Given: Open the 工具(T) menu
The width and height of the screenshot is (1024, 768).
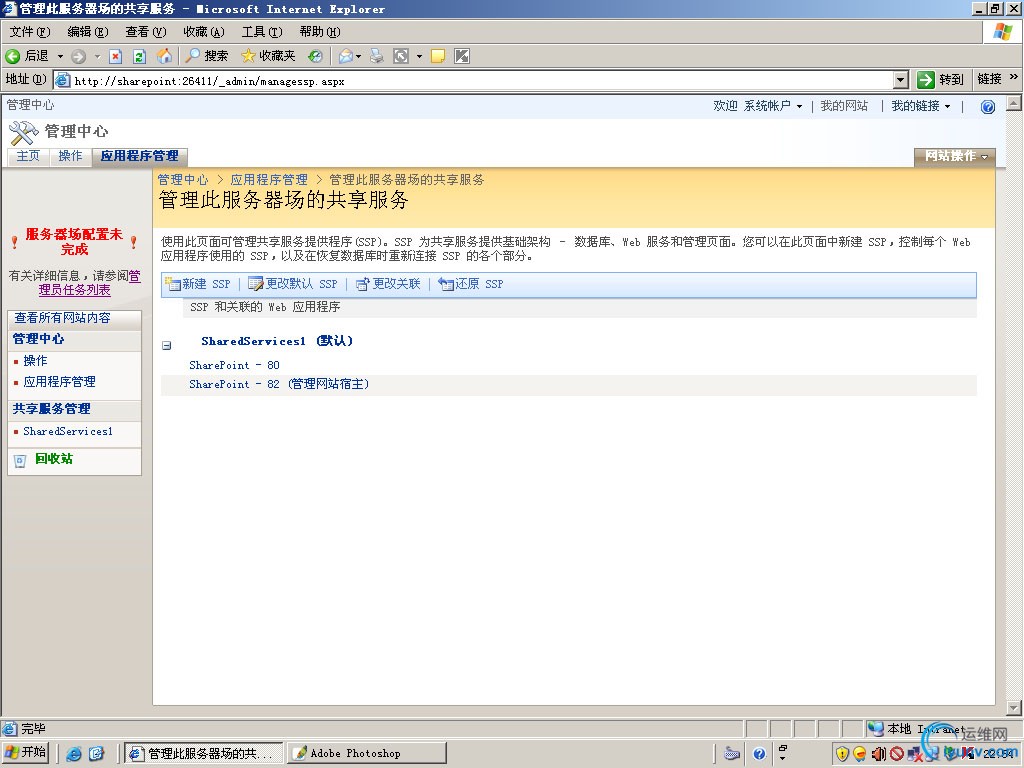Looking at the screenshot, I should 262,31.
